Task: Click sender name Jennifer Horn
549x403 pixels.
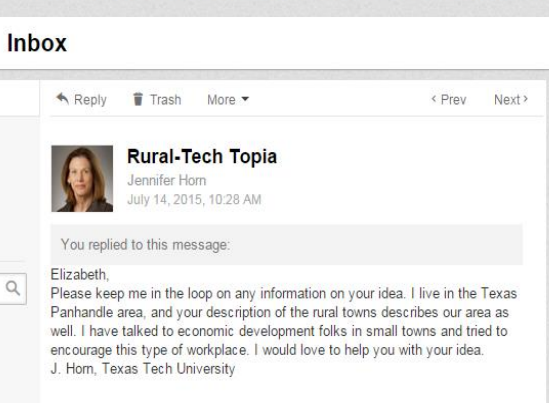Action: [167, 181]
